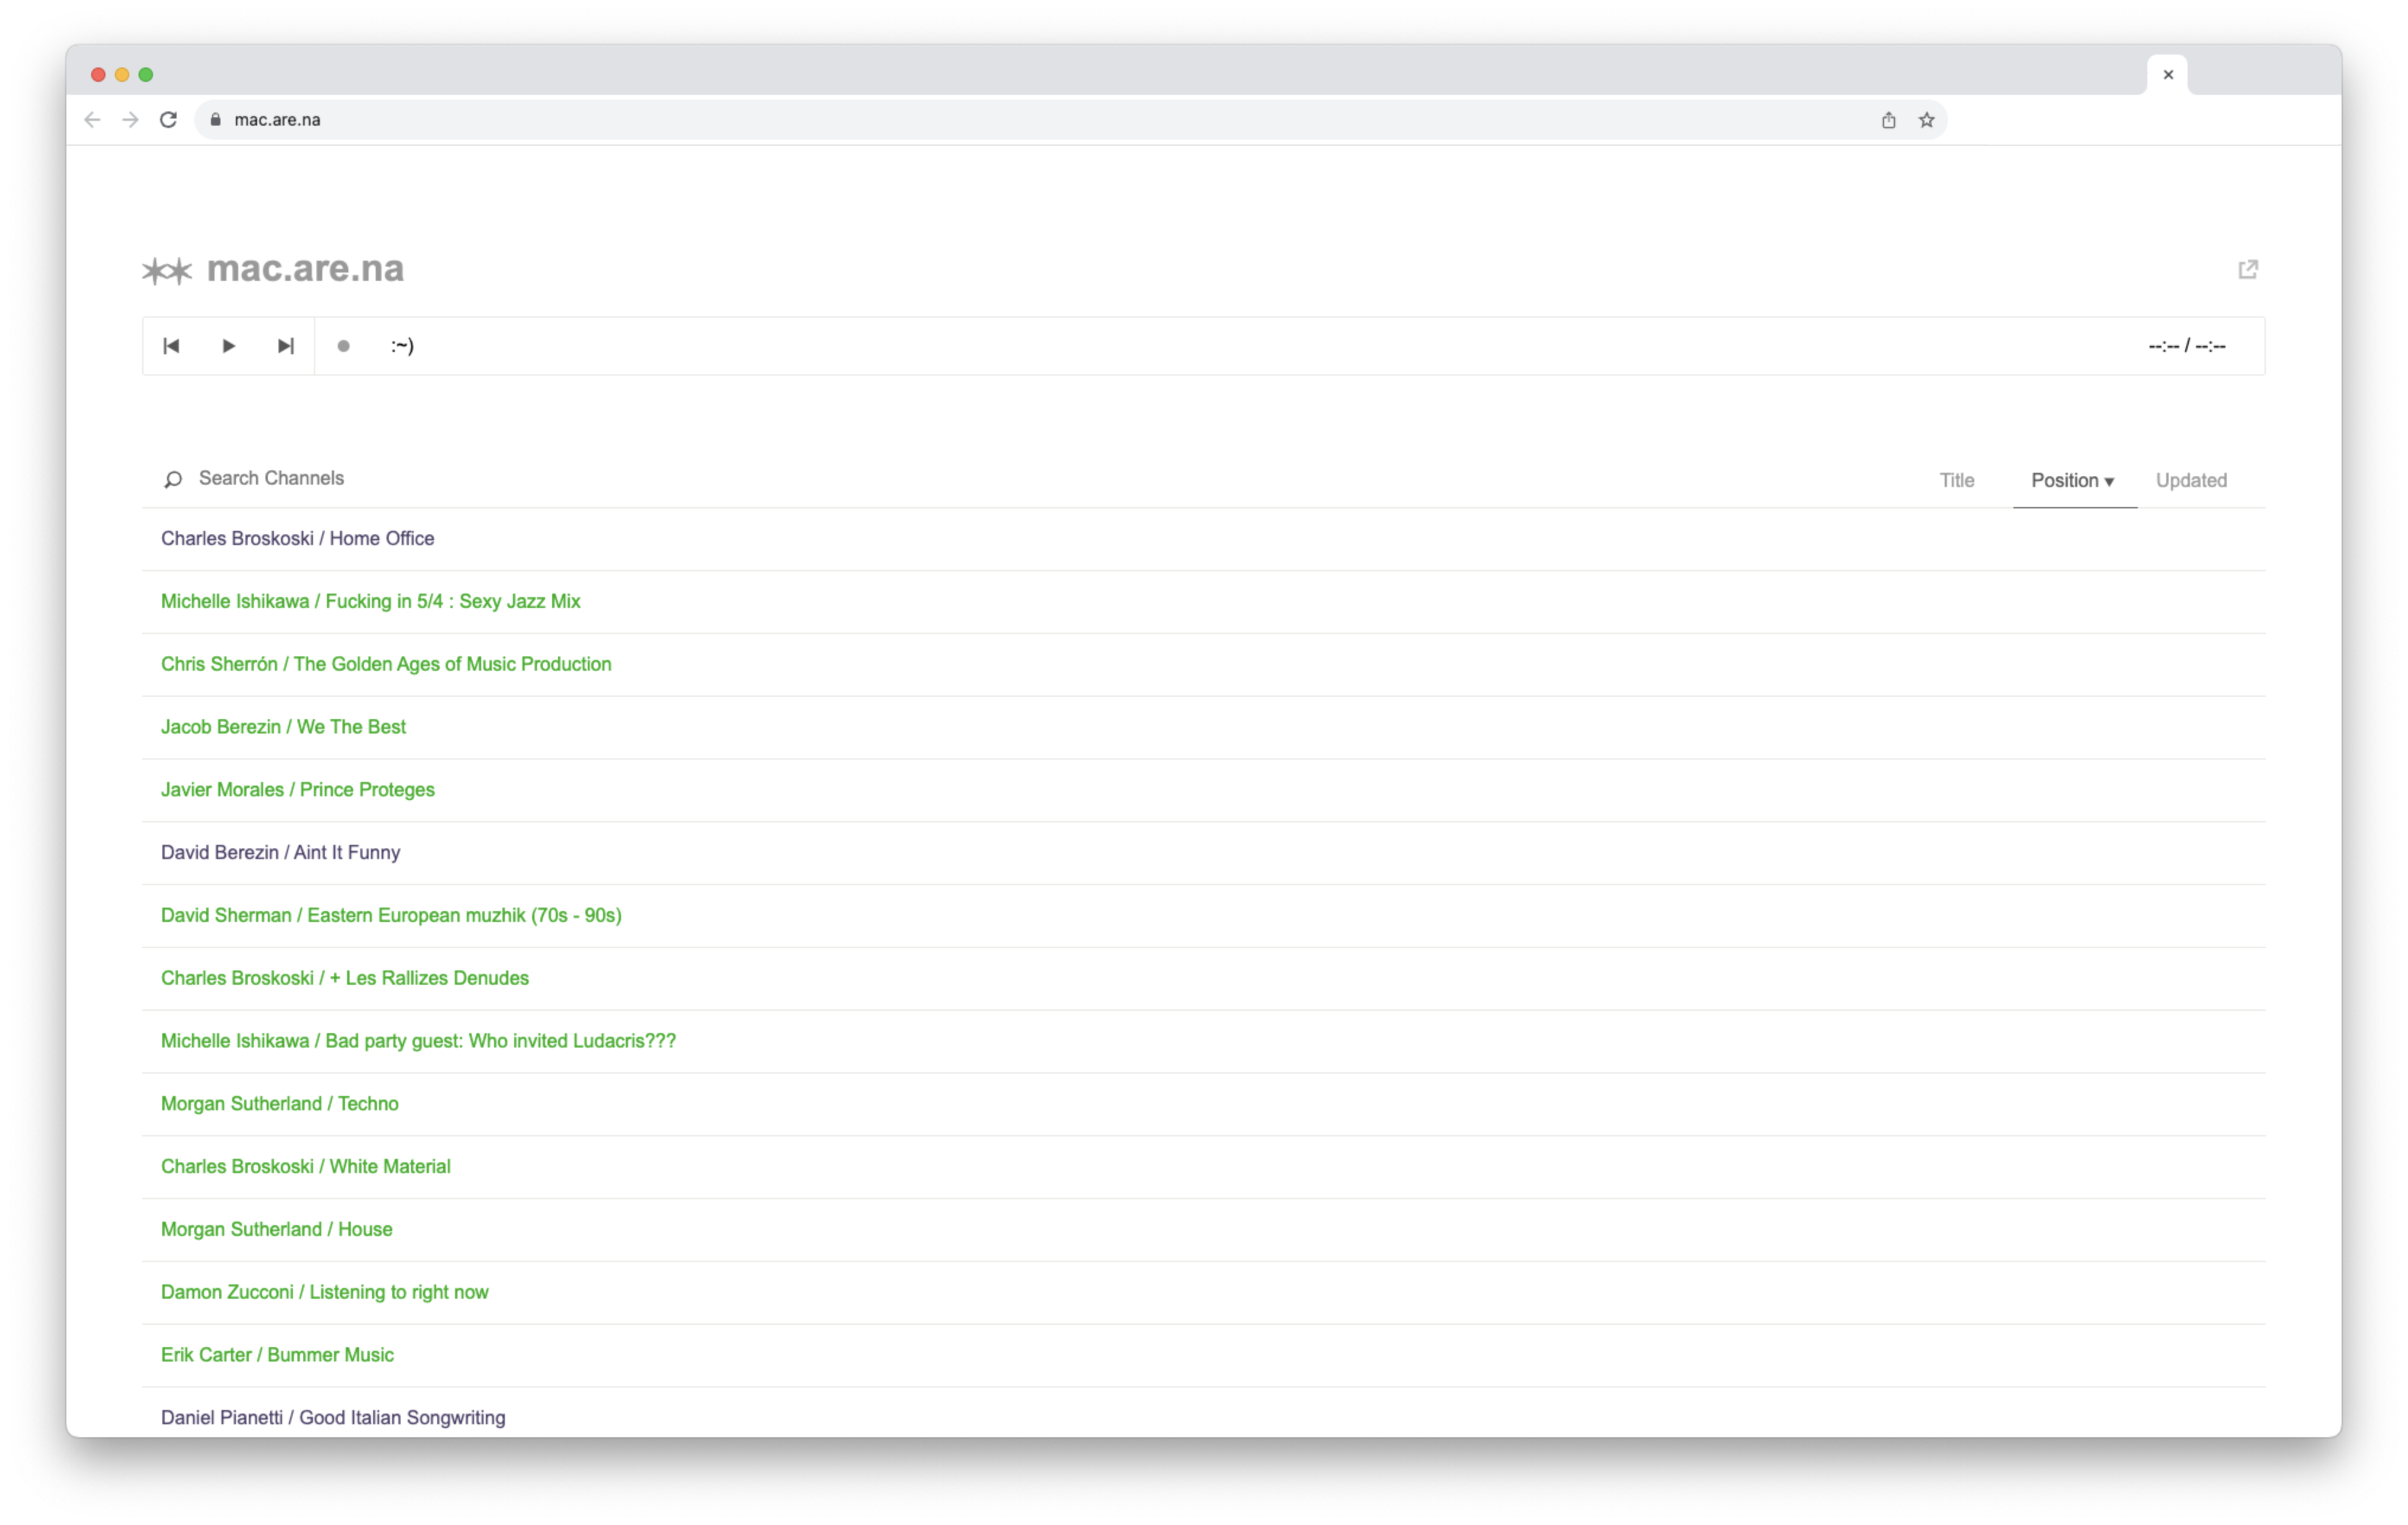2408x1525 pixels.
Task: Bookmark this page with star icon
Action: [1926, 120]
